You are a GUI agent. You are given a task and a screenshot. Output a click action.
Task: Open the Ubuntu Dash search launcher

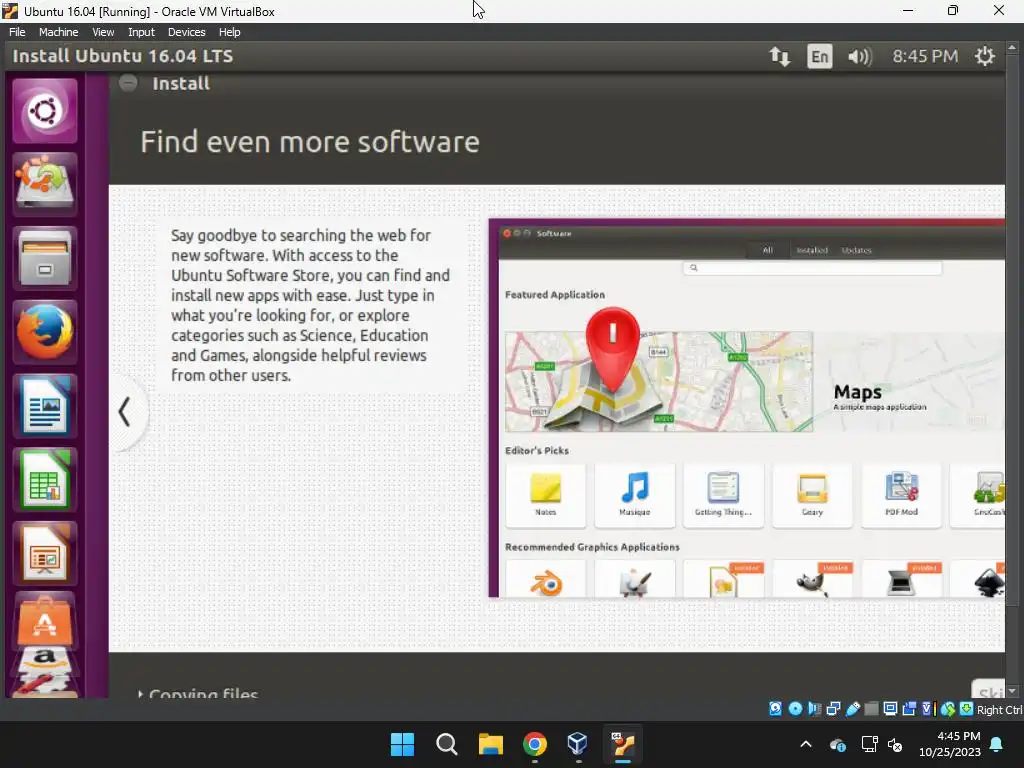(44, 110)
